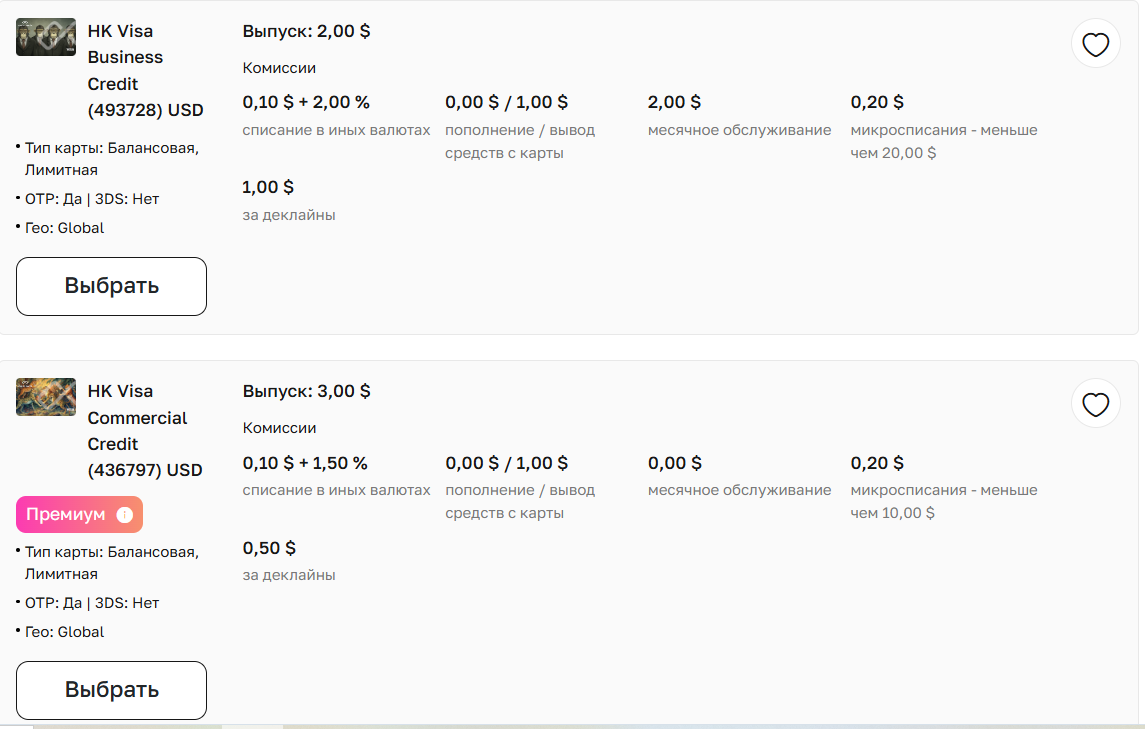The image size is (1145, 729).
Task: Click '0,20 $' value in Commercial Credit card
Action: pyautogui.click(x=877, y=463)
